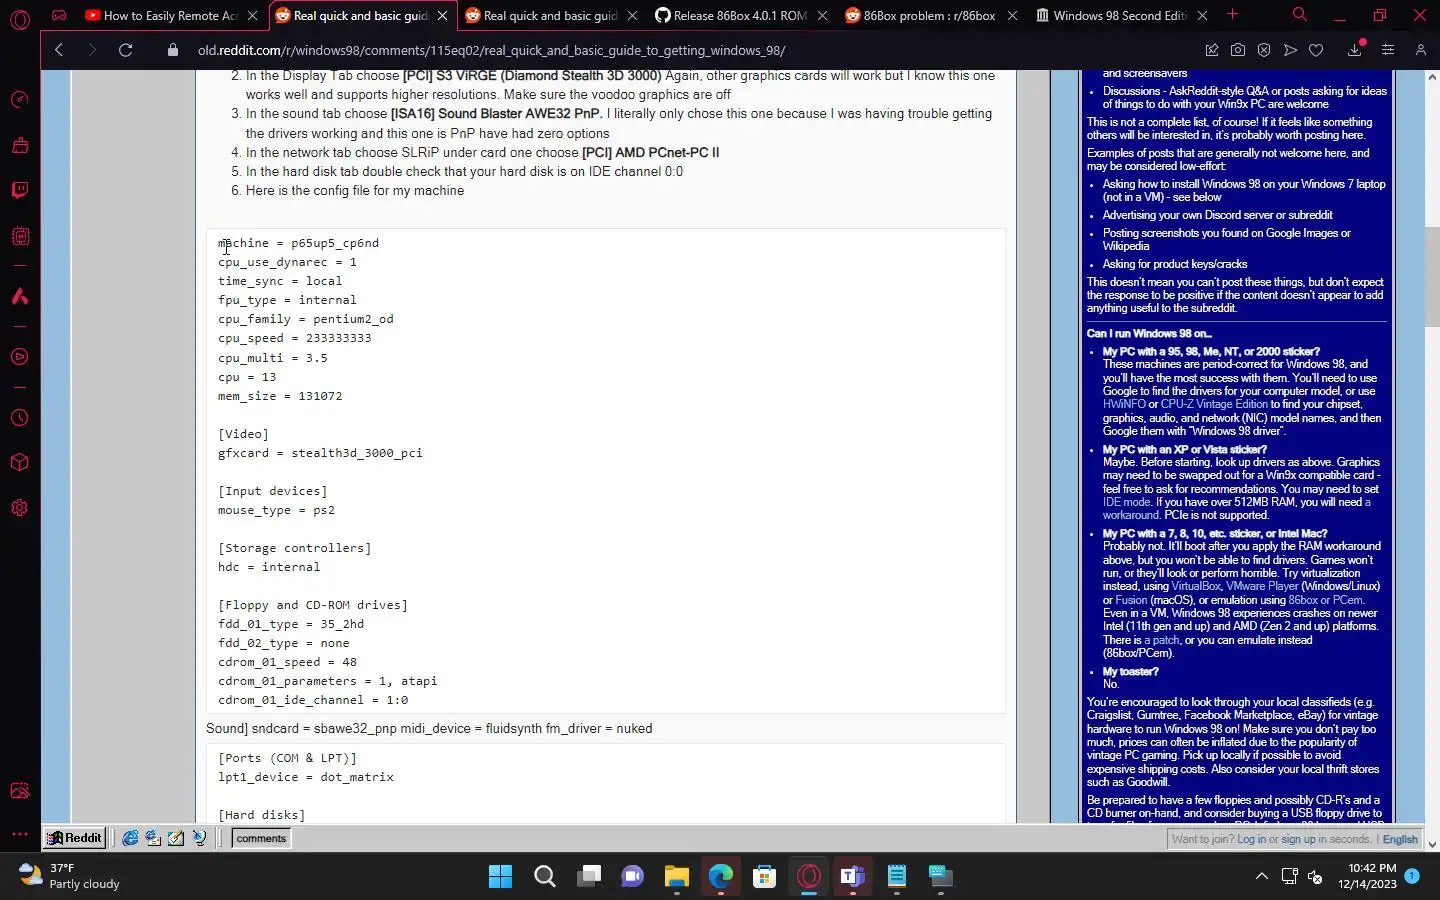
Task: Open Windows taskbar search
Action: 545,877
